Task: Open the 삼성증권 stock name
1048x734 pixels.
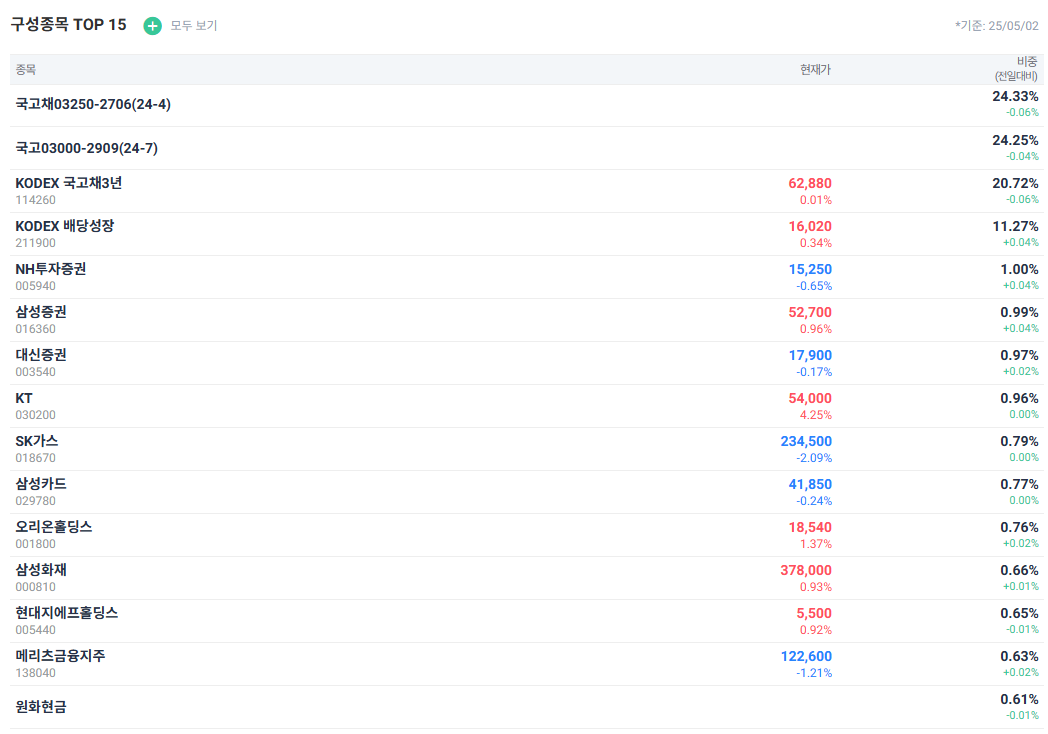Action: (x=41, y=312)
